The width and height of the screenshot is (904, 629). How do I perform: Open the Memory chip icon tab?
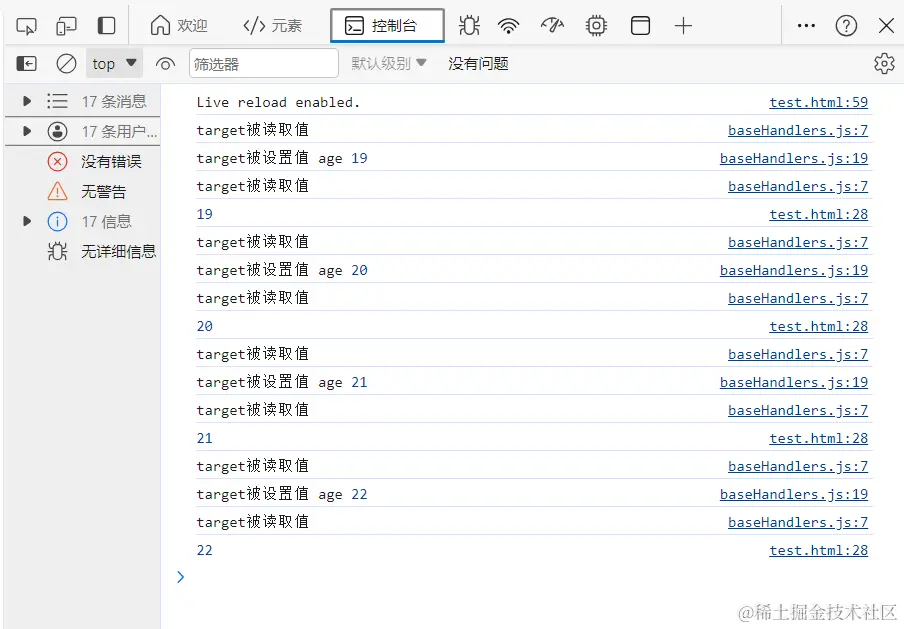(596, 26)
